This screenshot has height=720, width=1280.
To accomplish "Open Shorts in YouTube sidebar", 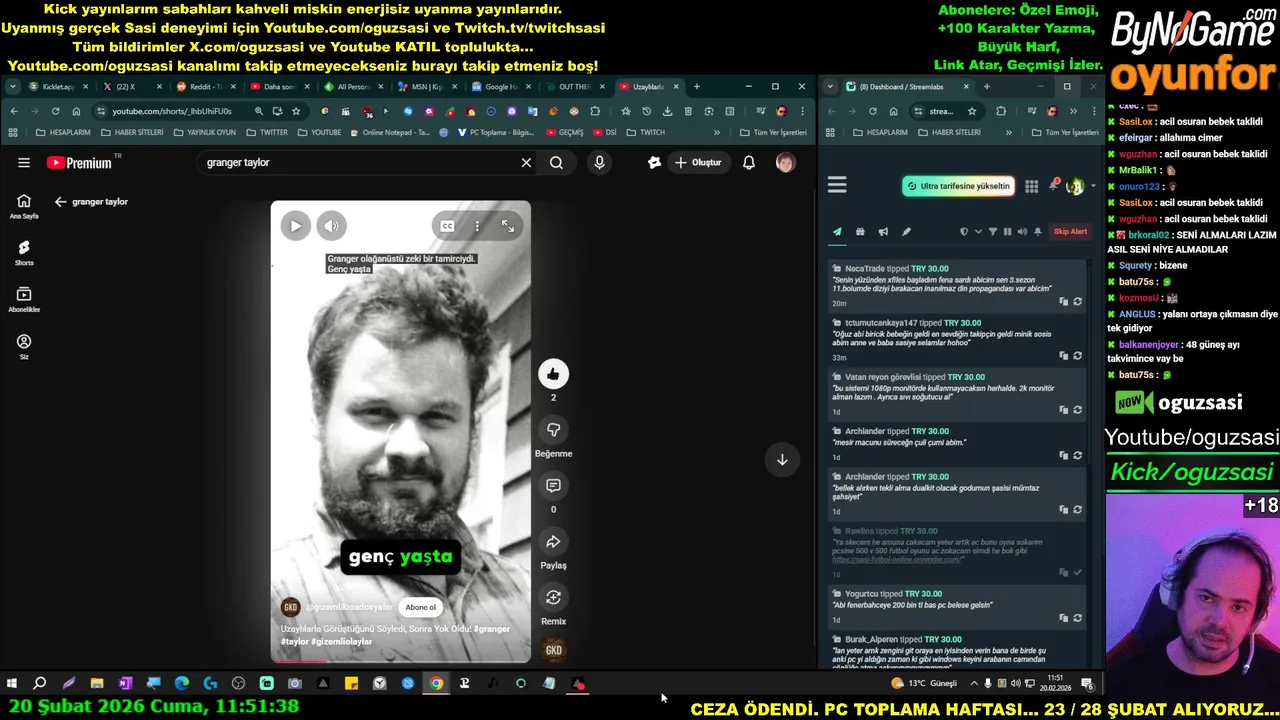I will pyautogui.click(x=24, y=252).
